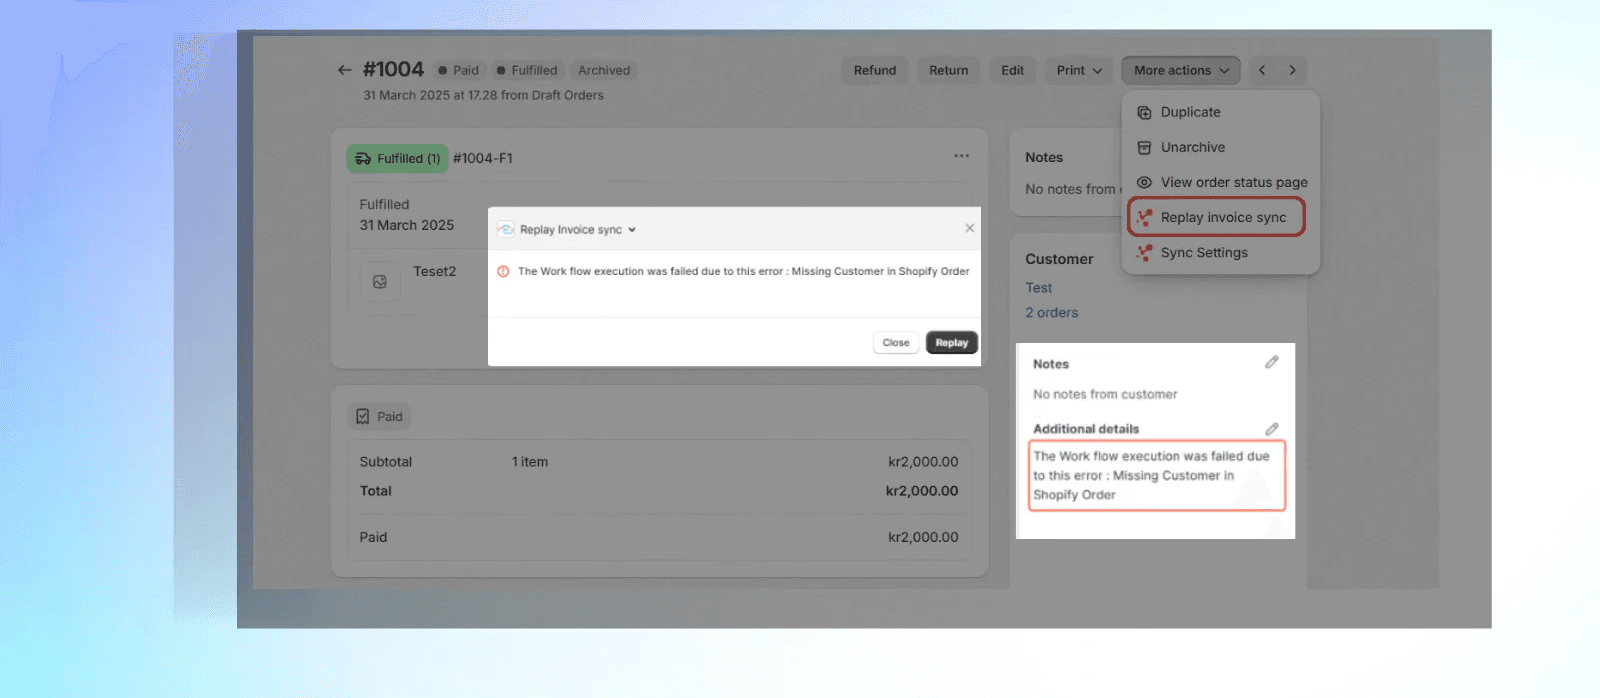Viewport: 1600px width, 698px height.
Task: Click the Archived status tag
Action: (x=604, y=70)
